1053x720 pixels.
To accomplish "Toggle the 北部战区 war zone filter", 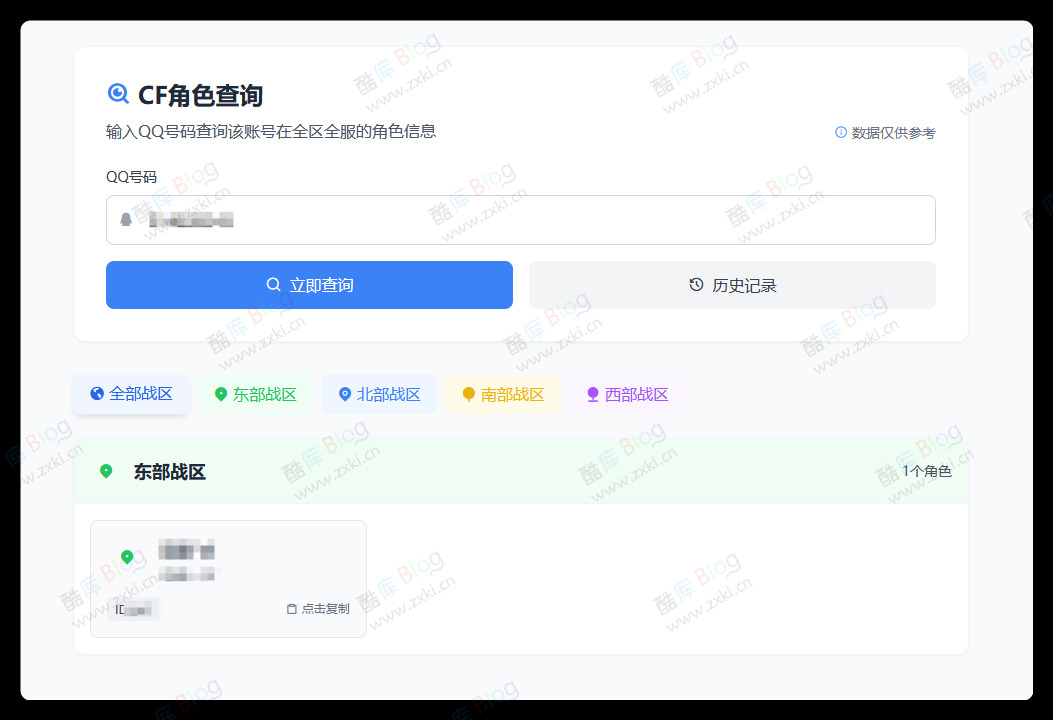I will pos(379,394).
